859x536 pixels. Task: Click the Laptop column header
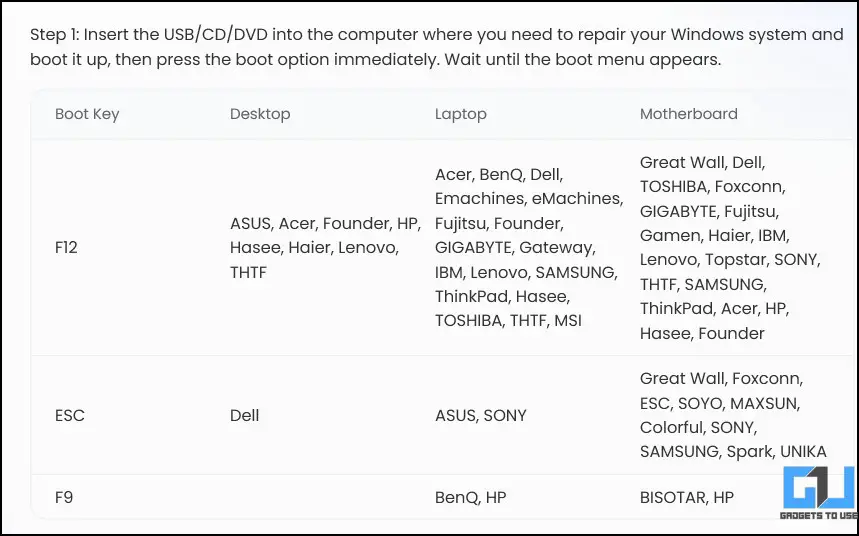pos(460,114)
